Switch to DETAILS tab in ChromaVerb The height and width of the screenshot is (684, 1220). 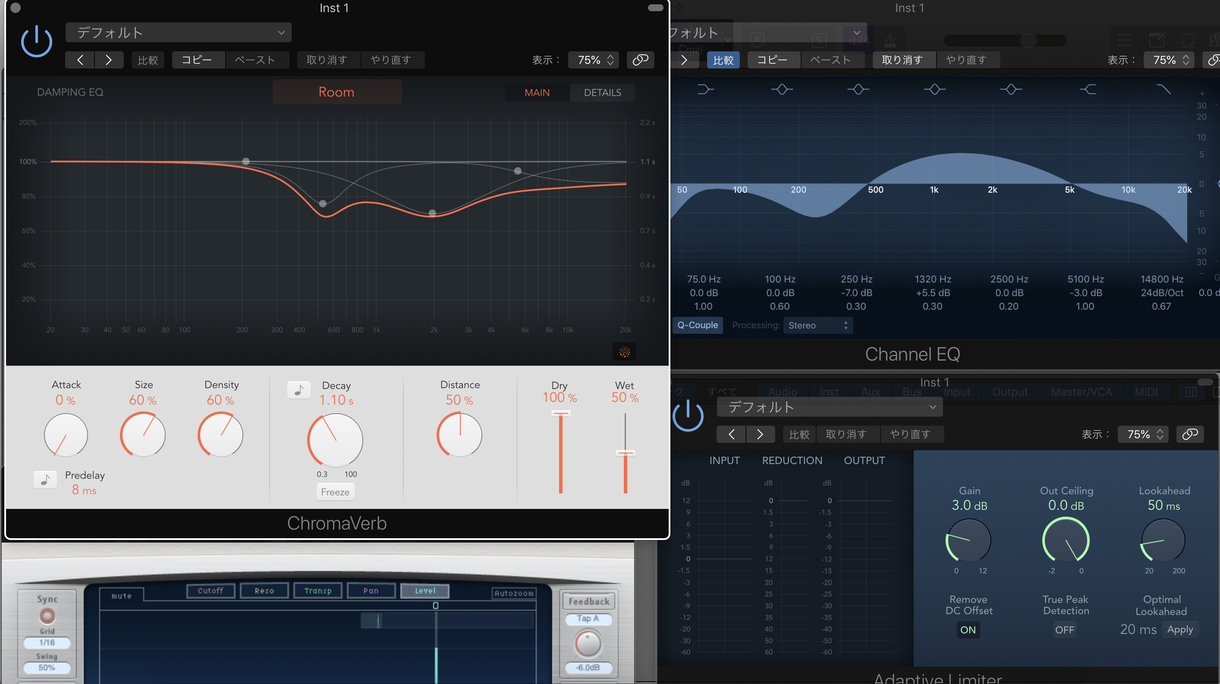[603, 92]
